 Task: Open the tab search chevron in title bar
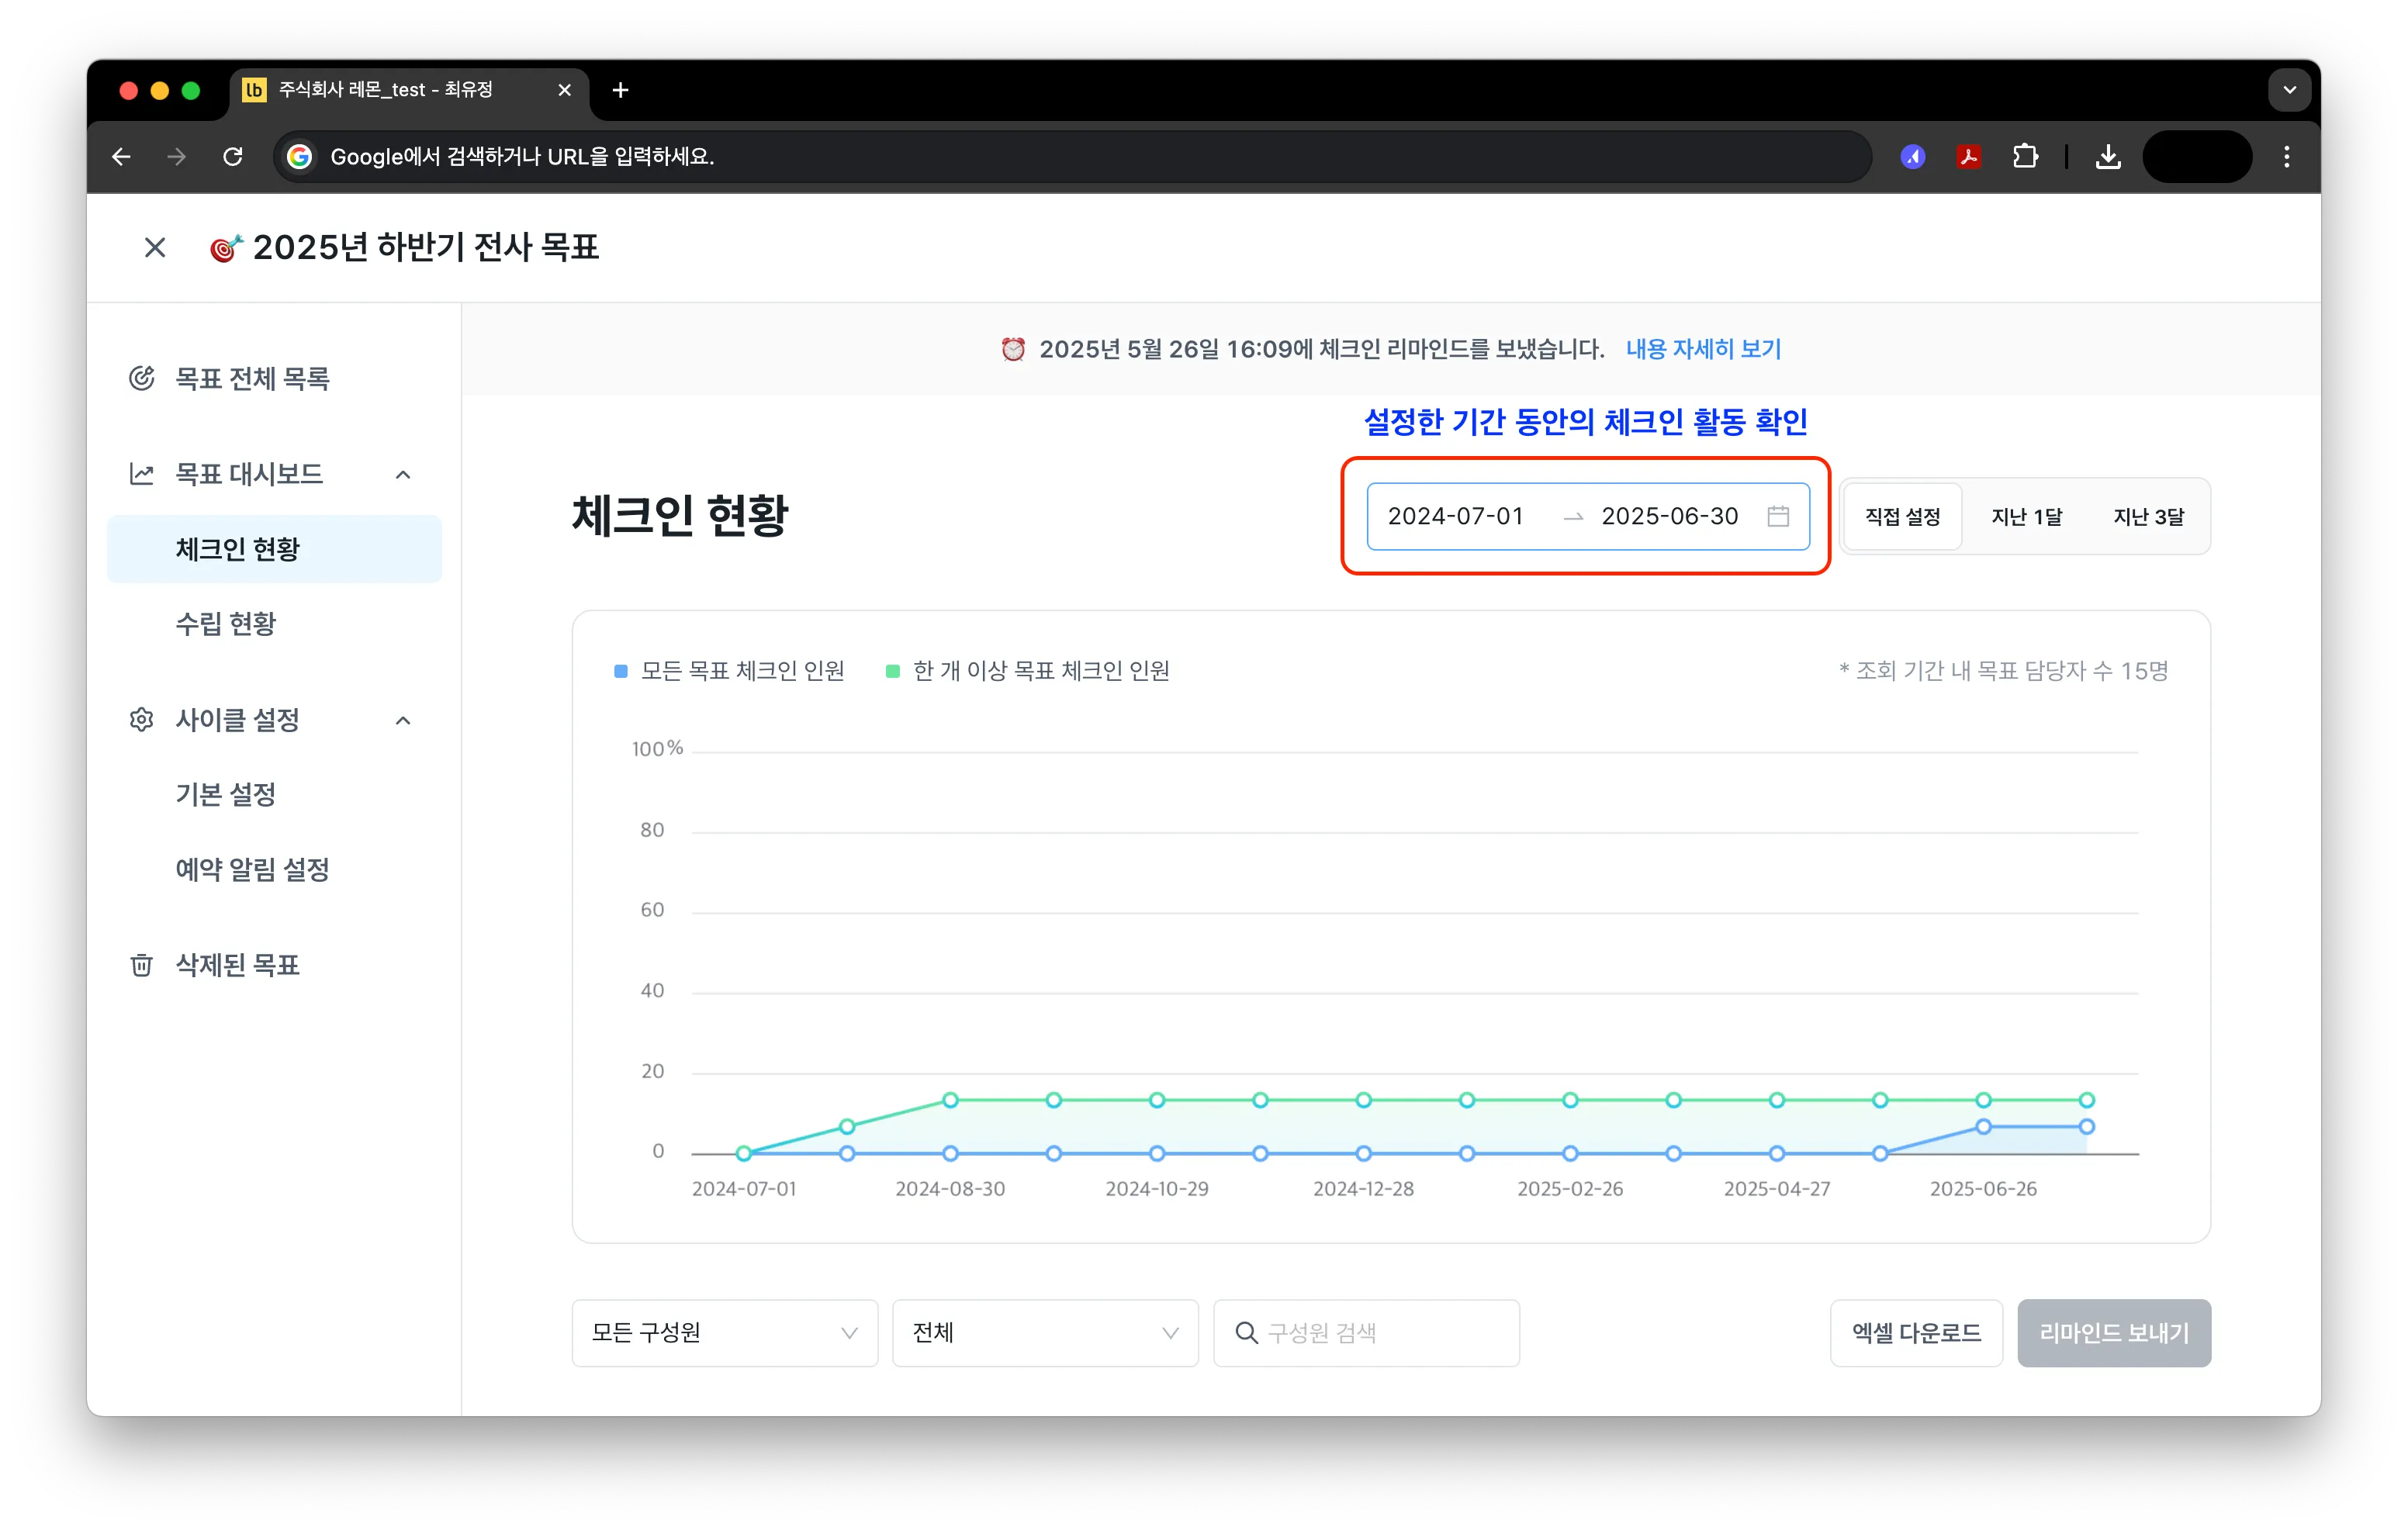[2289, 90]
